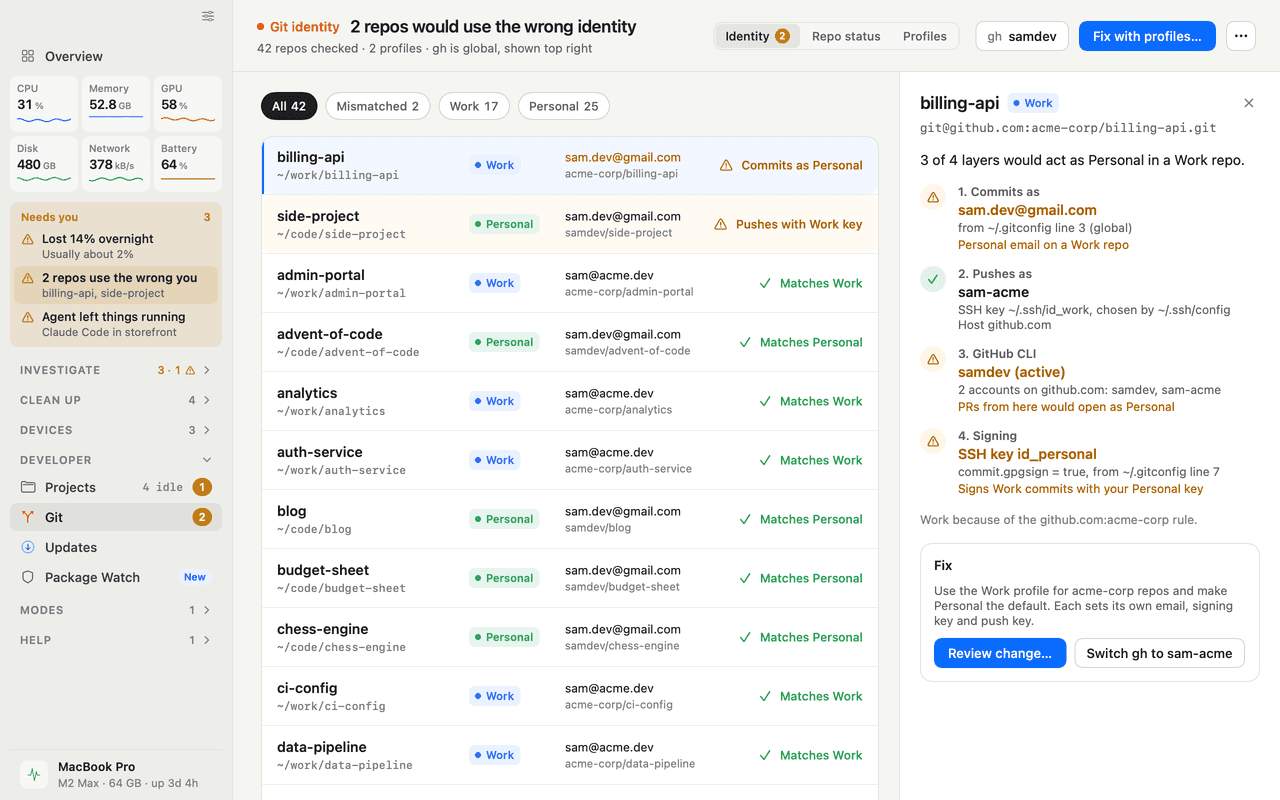Open 2 repos use the wrong you alert

tap(116, 285)
